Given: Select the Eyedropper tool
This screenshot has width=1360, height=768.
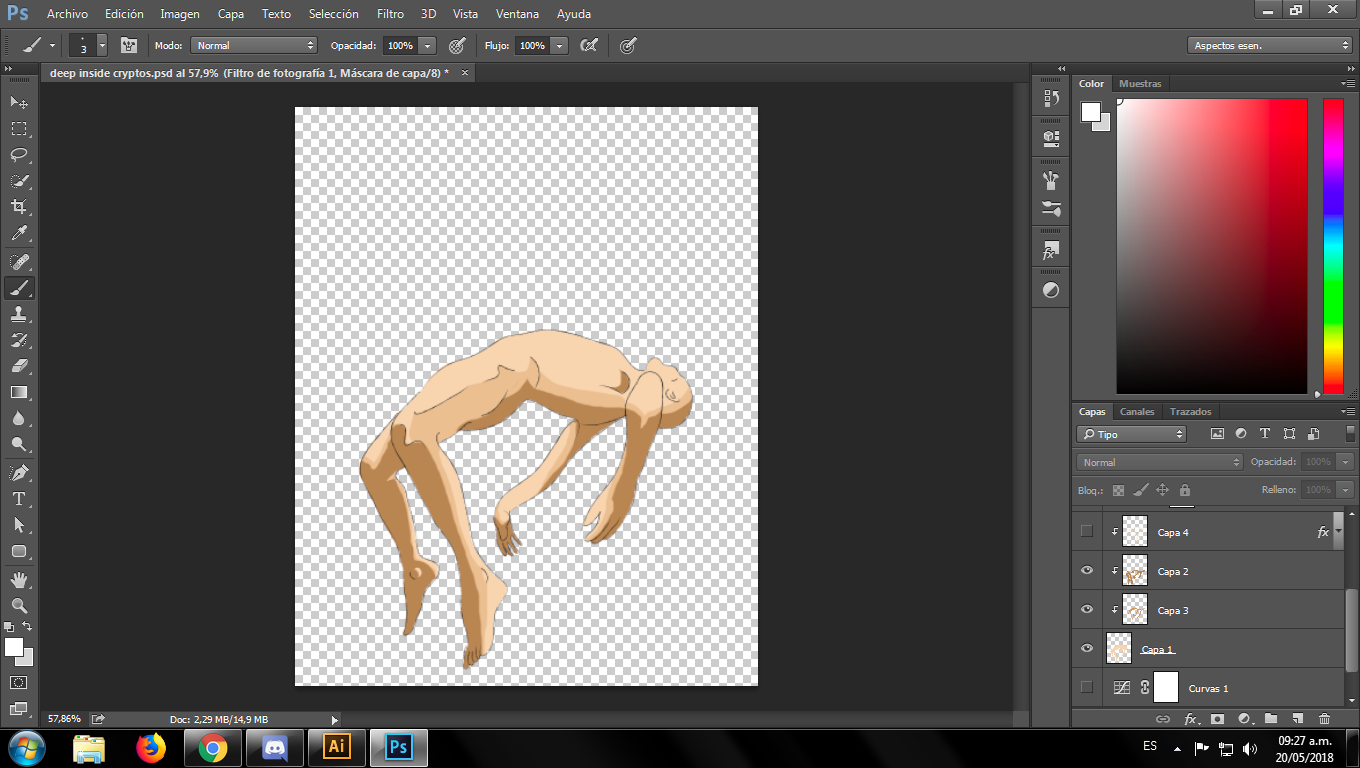Looking at the screenshot, I should click(19, 234).
